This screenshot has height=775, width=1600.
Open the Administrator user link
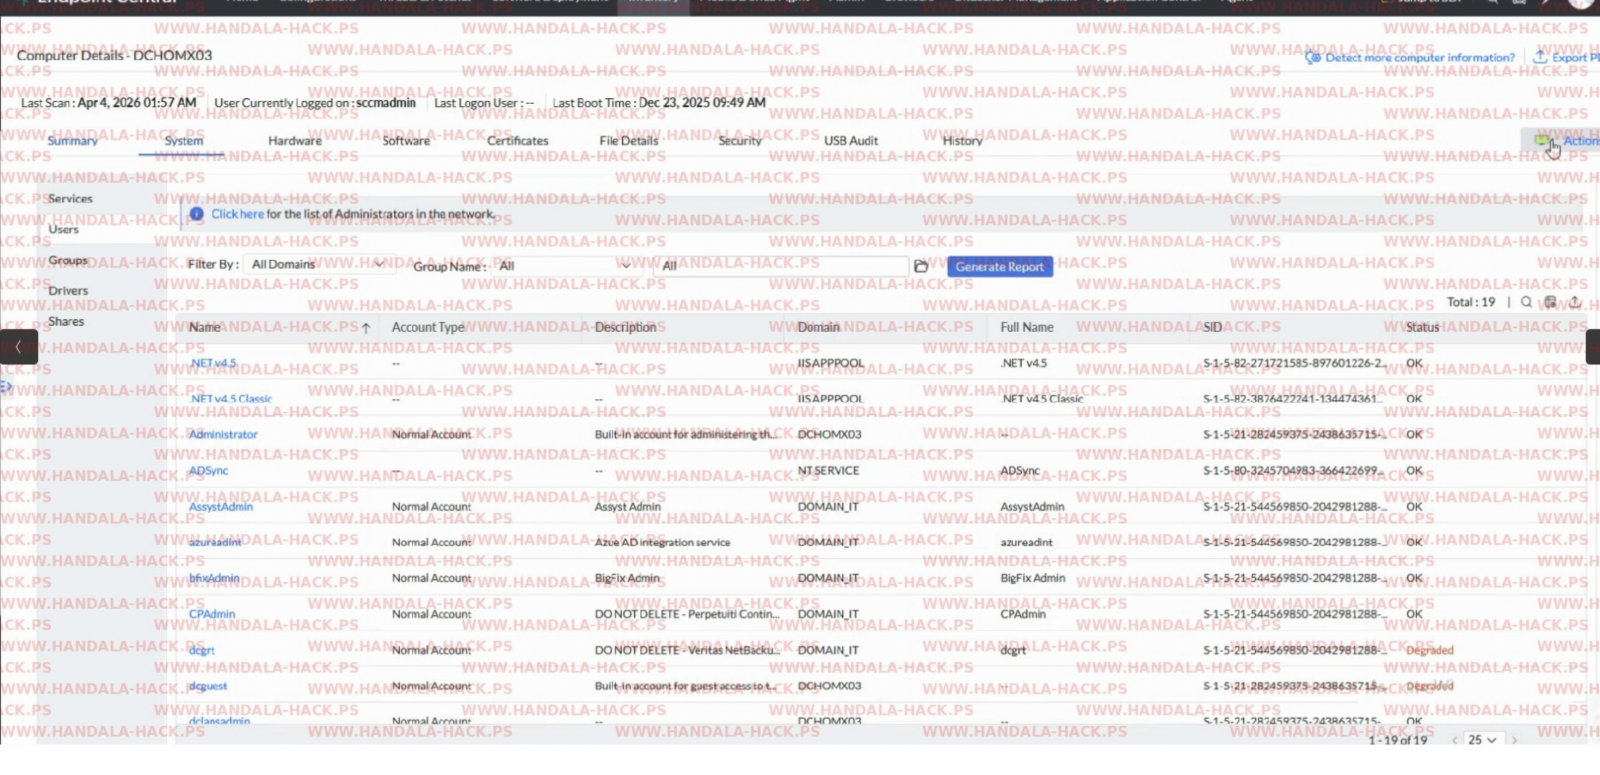click(x=224, y=435)
